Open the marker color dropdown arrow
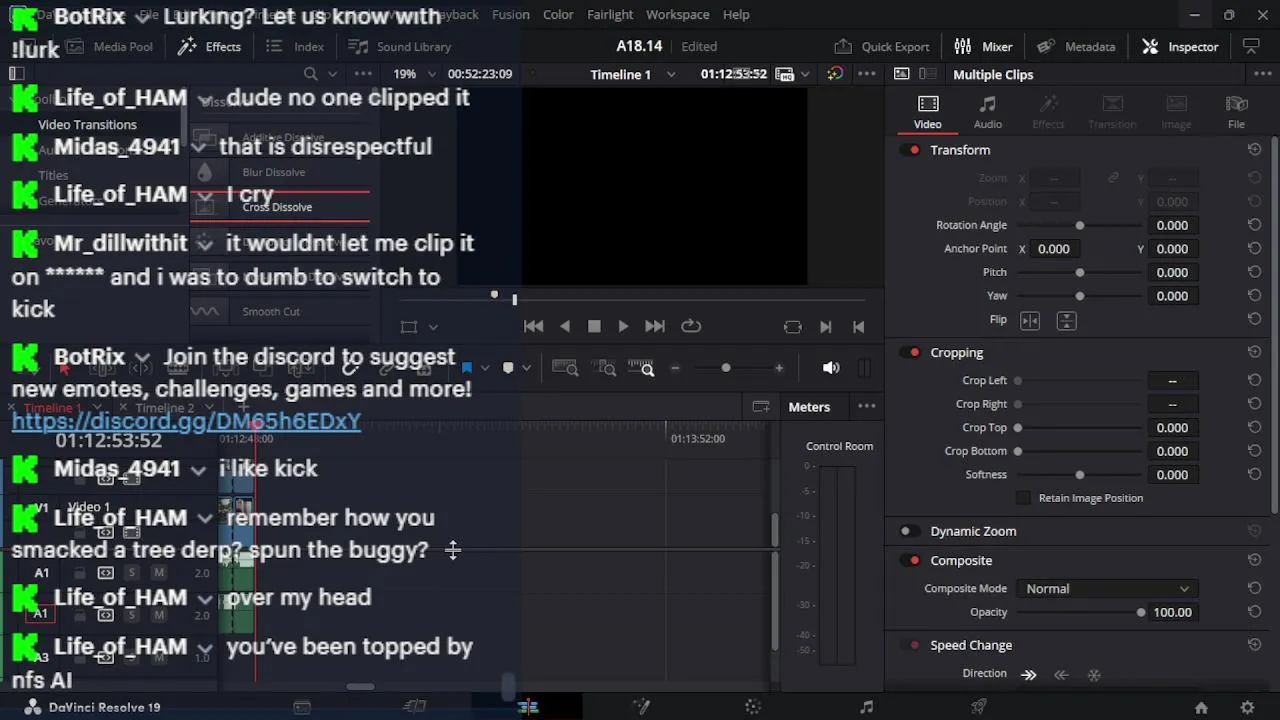 [x=526, y=368]
